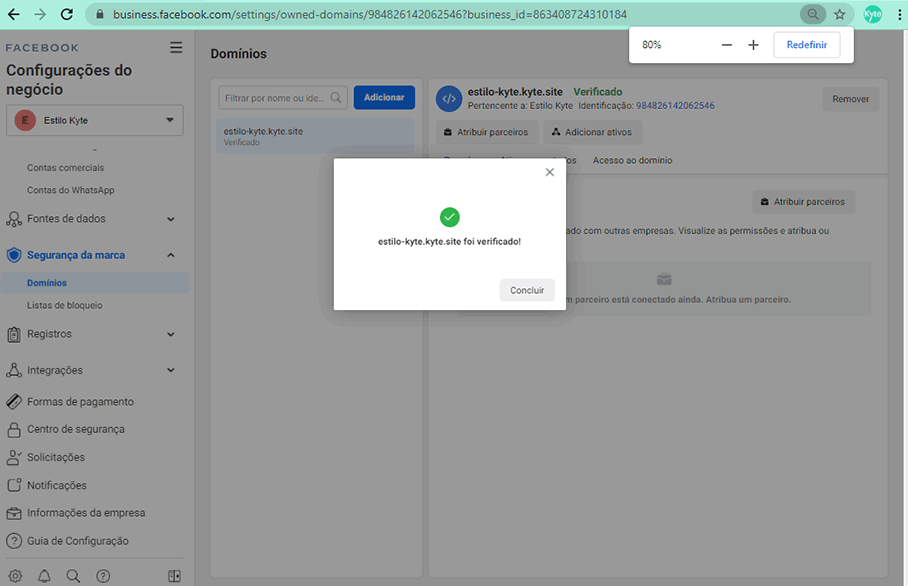Click the Fontes de dados icon
The width and height of the screenshot is (908, 586).
tap(14, 219)
